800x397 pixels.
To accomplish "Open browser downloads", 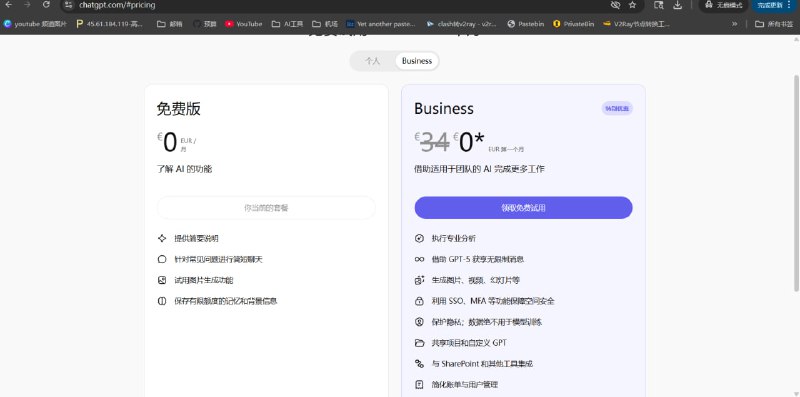I will [x=678, y=5].
